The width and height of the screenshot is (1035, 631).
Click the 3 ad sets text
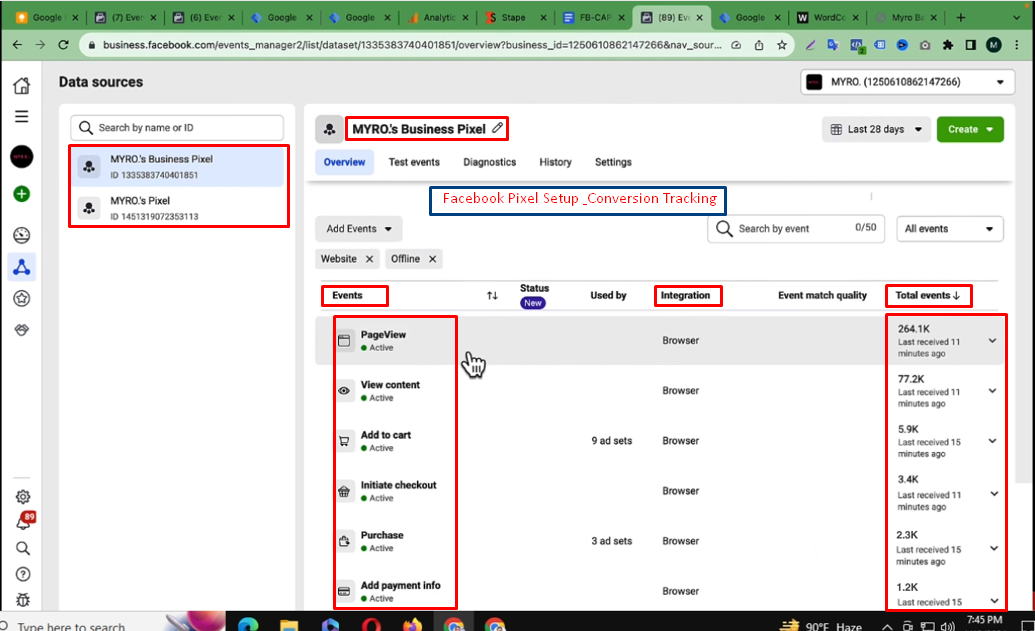coord(611,541)
